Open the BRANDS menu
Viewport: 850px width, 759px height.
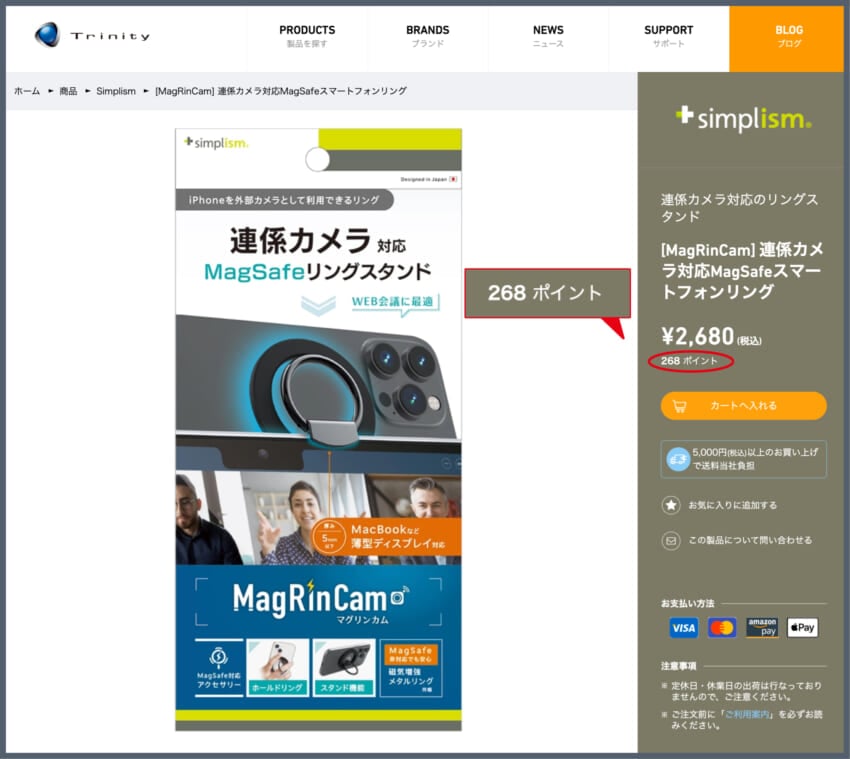[427, 36]
